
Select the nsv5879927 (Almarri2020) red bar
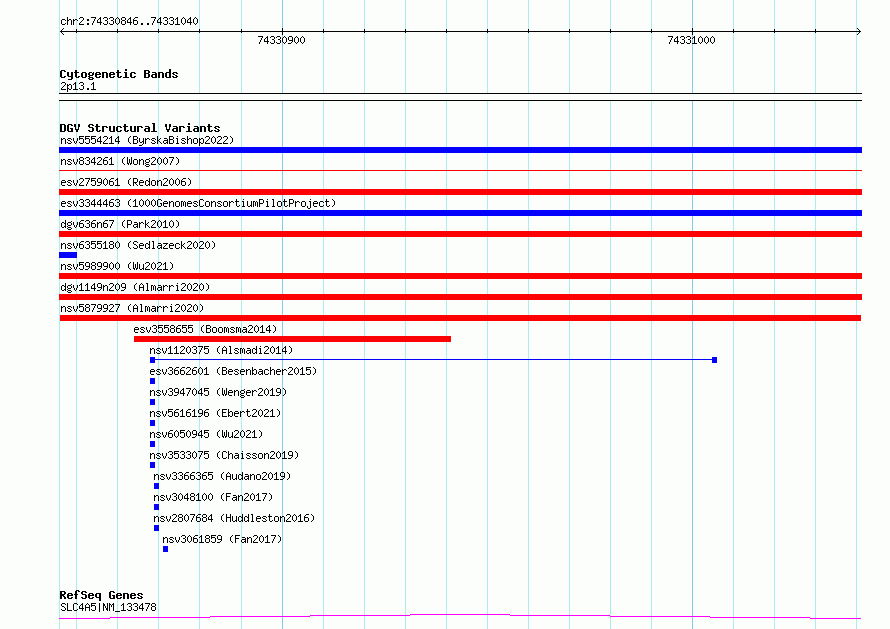460,318
